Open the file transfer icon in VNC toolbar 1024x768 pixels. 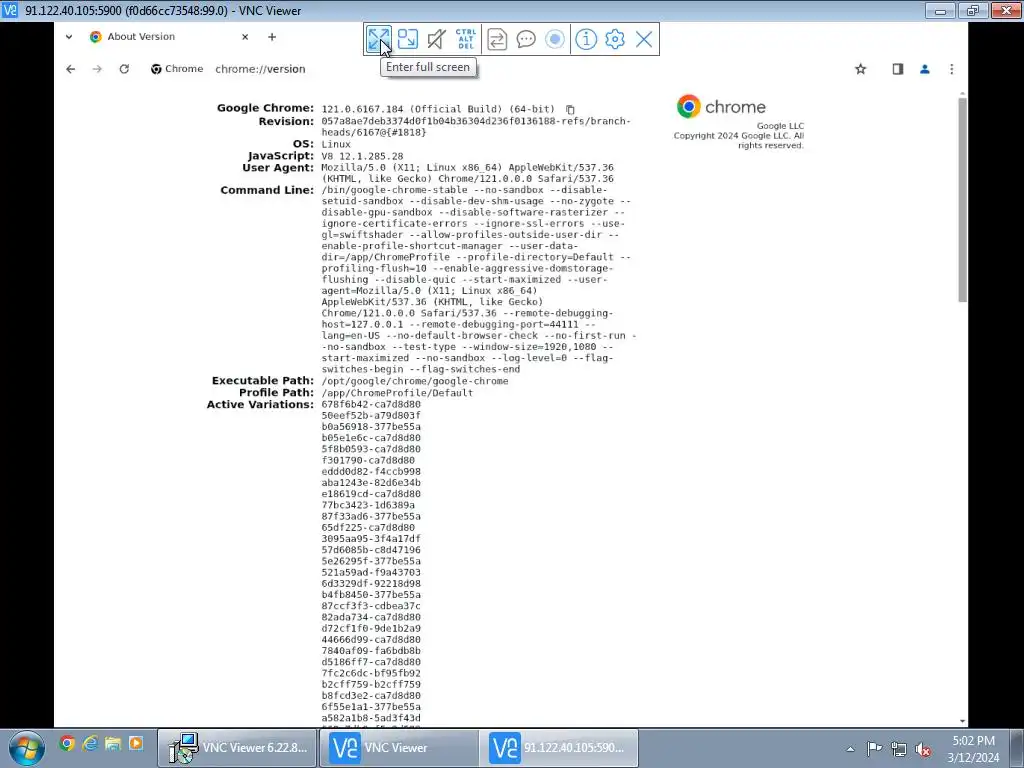(497, 39)
